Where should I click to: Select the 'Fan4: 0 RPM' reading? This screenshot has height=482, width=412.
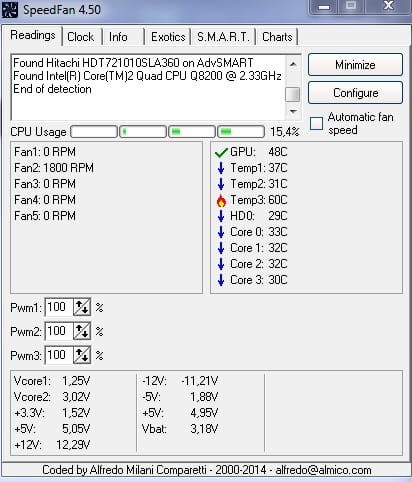pos(45,200)
